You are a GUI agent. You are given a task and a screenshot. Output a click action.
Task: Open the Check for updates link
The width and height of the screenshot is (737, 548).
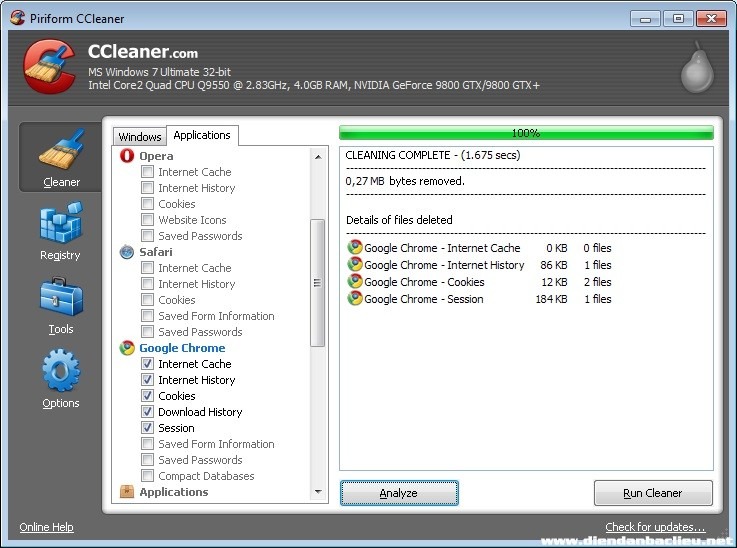point(654,527)
